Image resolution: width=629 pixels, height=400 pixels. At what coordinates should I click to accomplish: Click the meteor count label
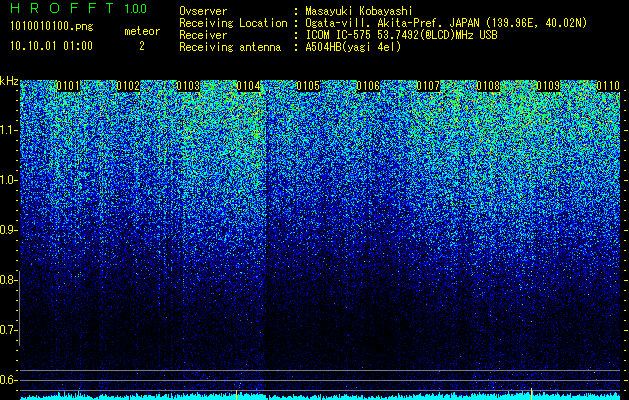click(142, 31)
